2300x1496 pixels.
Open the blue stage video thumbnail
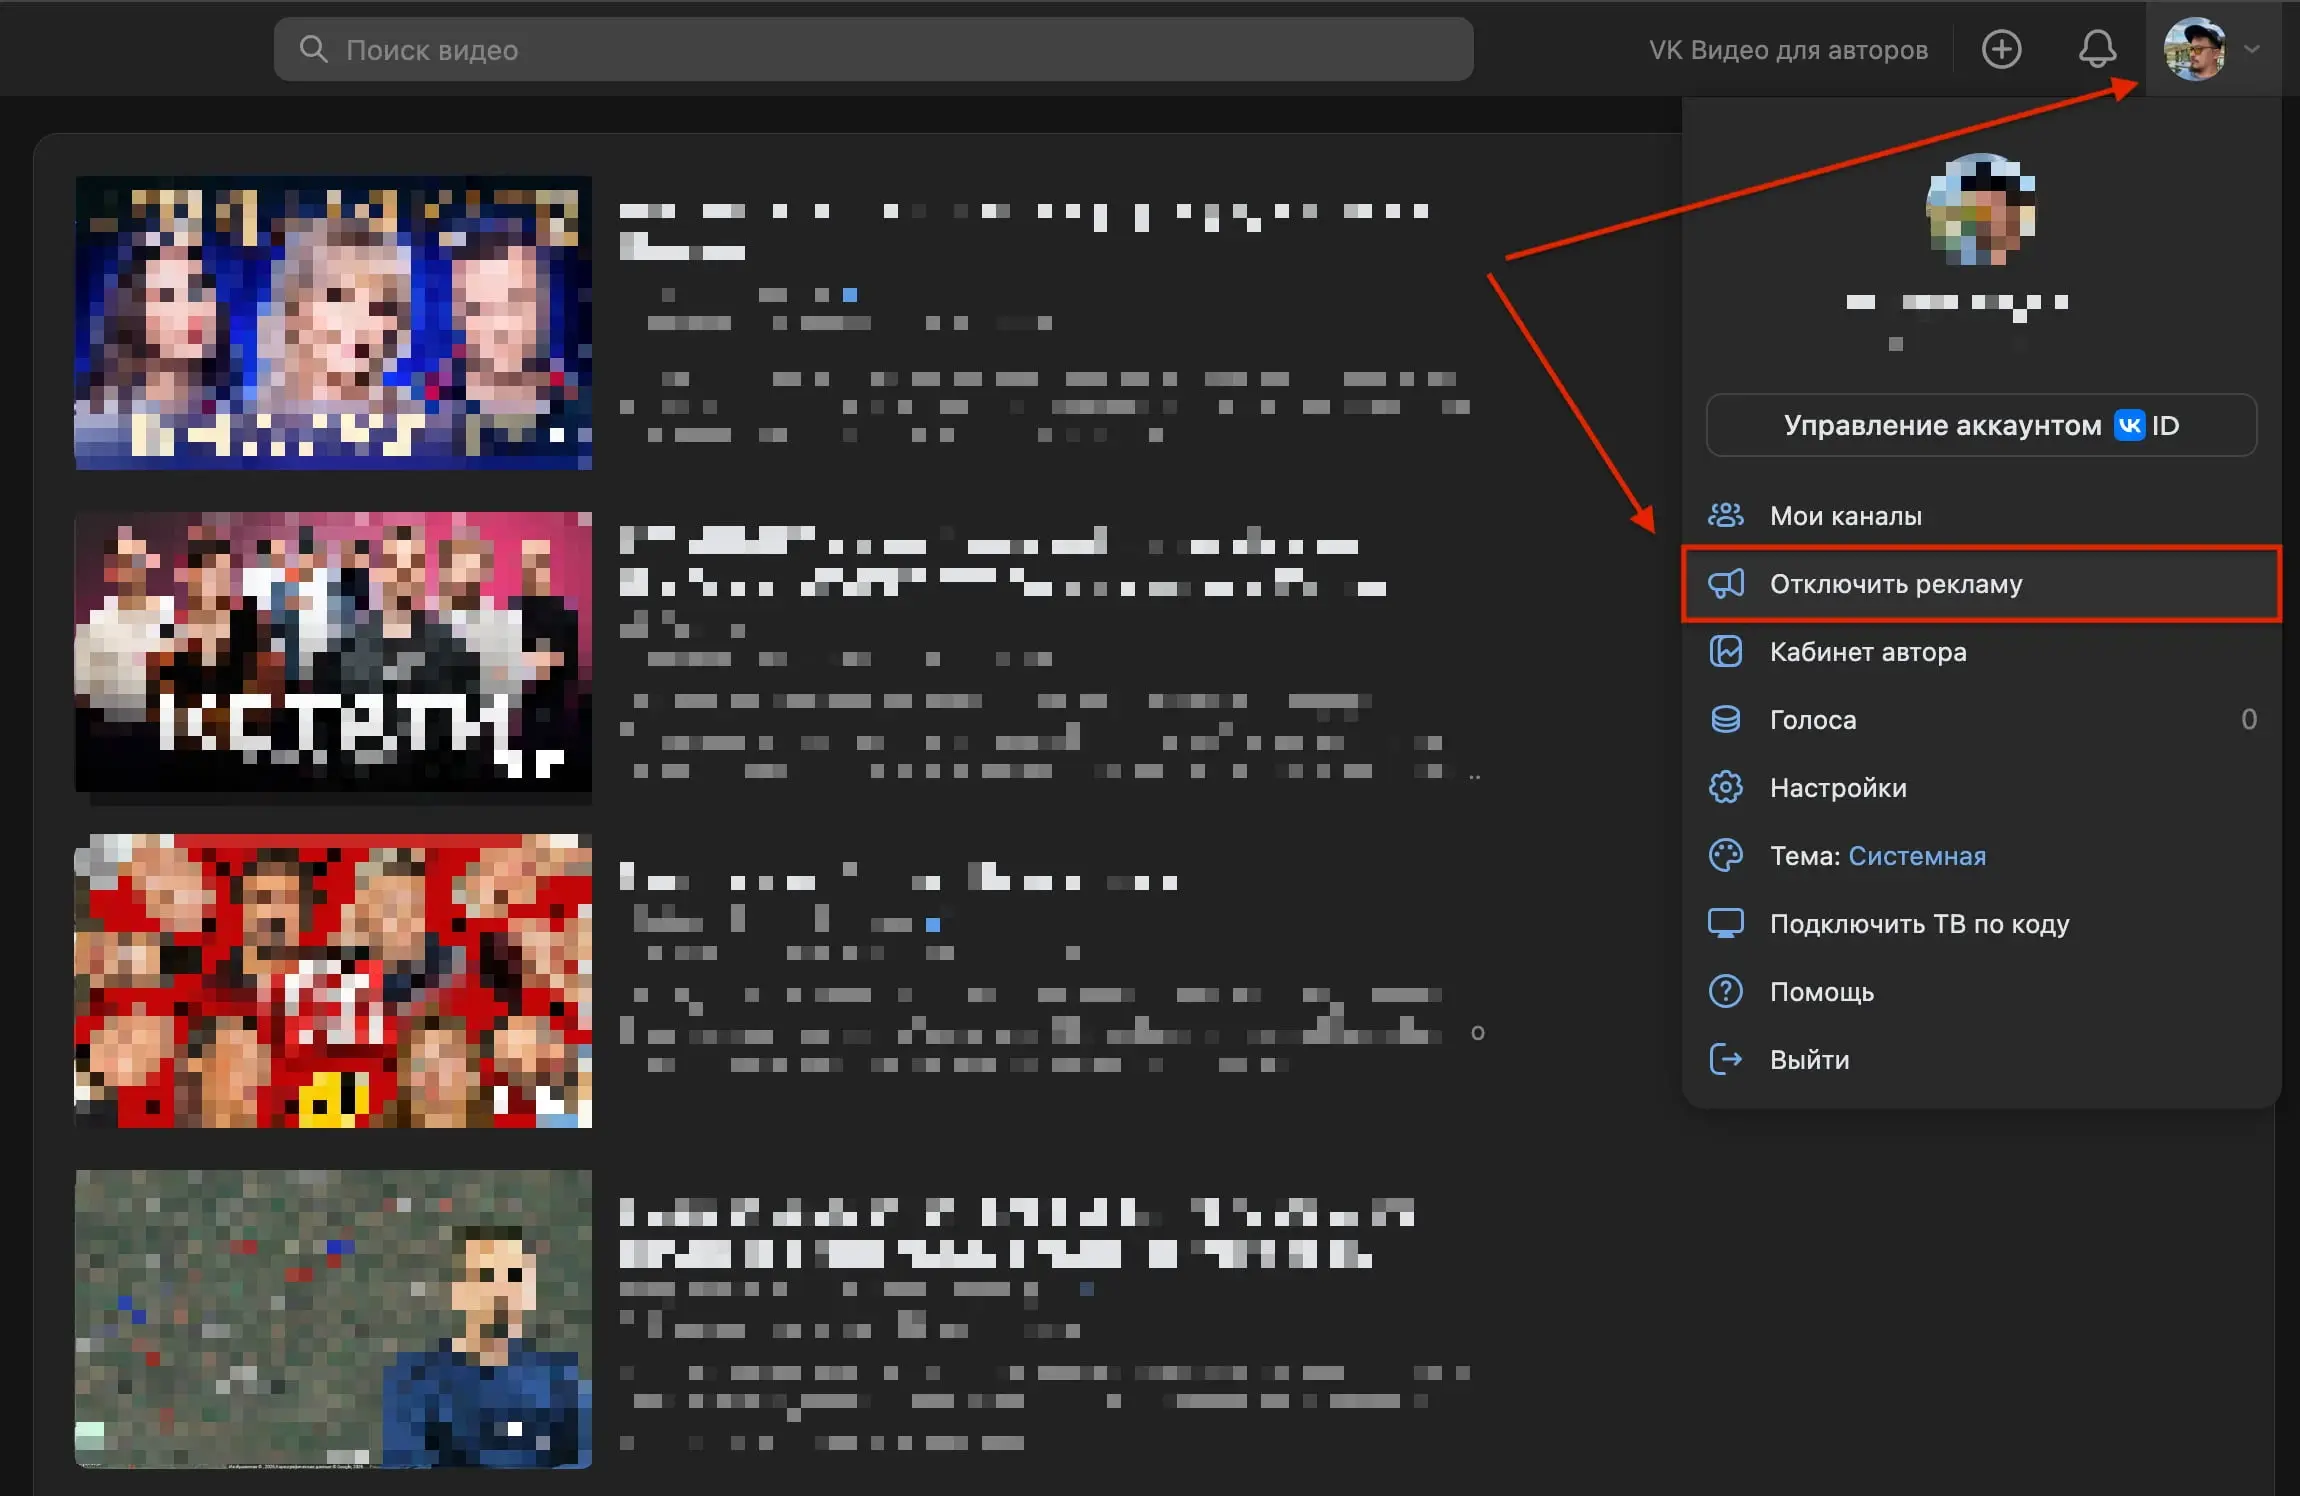(333, 323)
